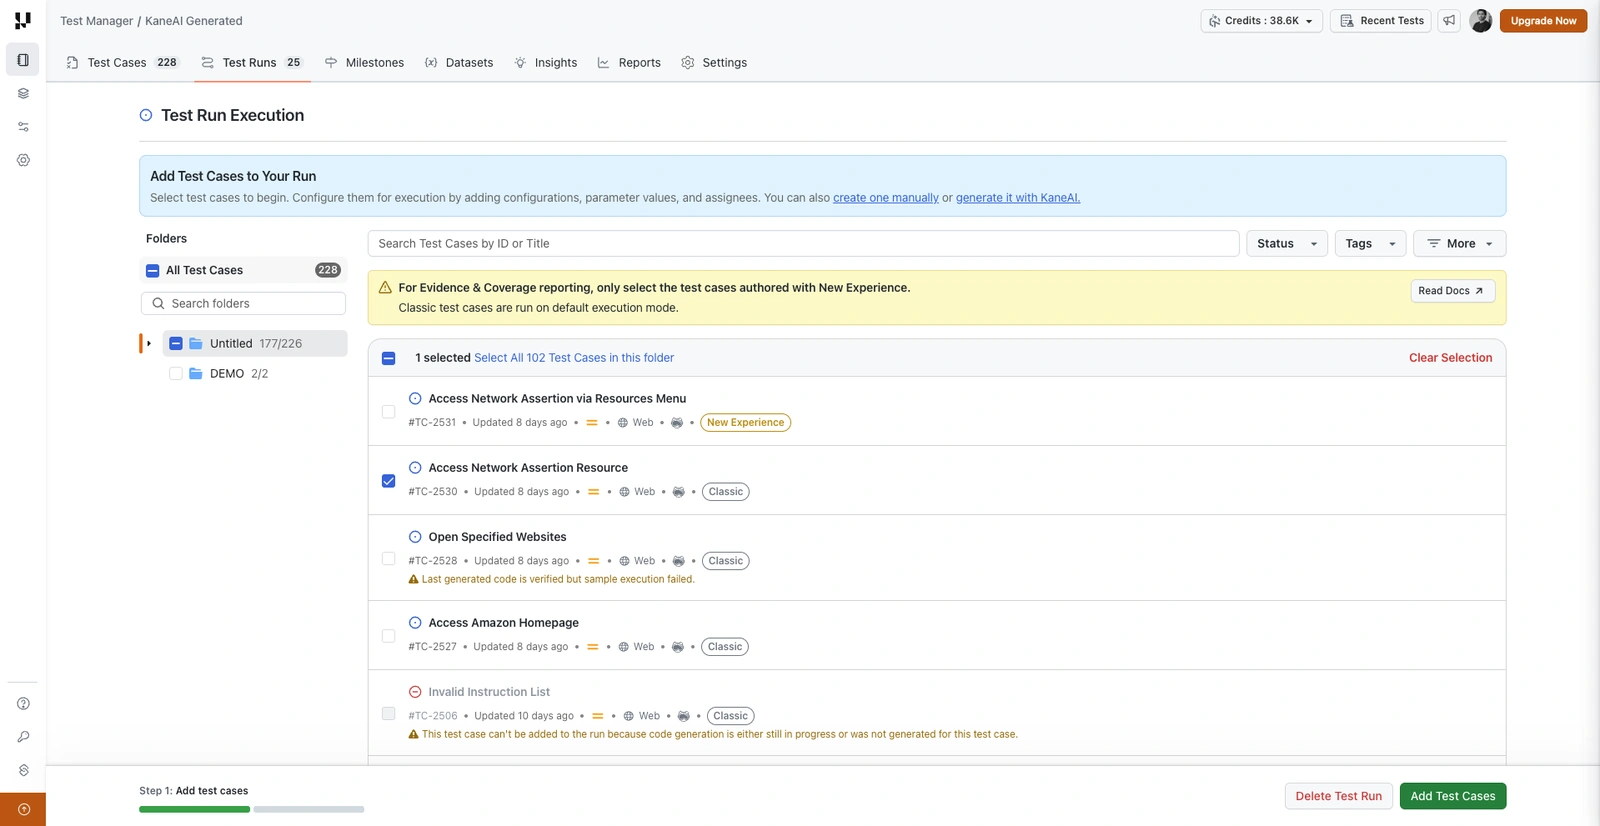Click priority icon on TC-2527 row
The width and height of the screenshot is (1600, 826).
tap(593, 647)
